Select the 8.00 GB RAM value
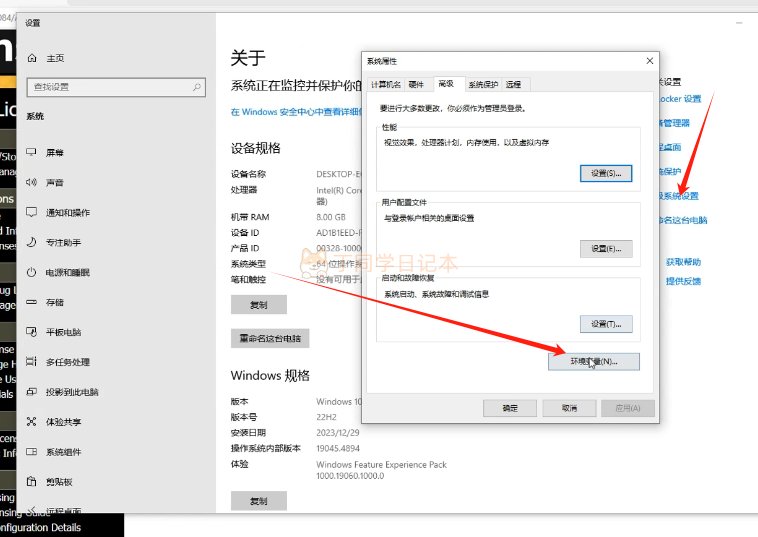This screenshot has width=758, height=537. tap(331, 217)
